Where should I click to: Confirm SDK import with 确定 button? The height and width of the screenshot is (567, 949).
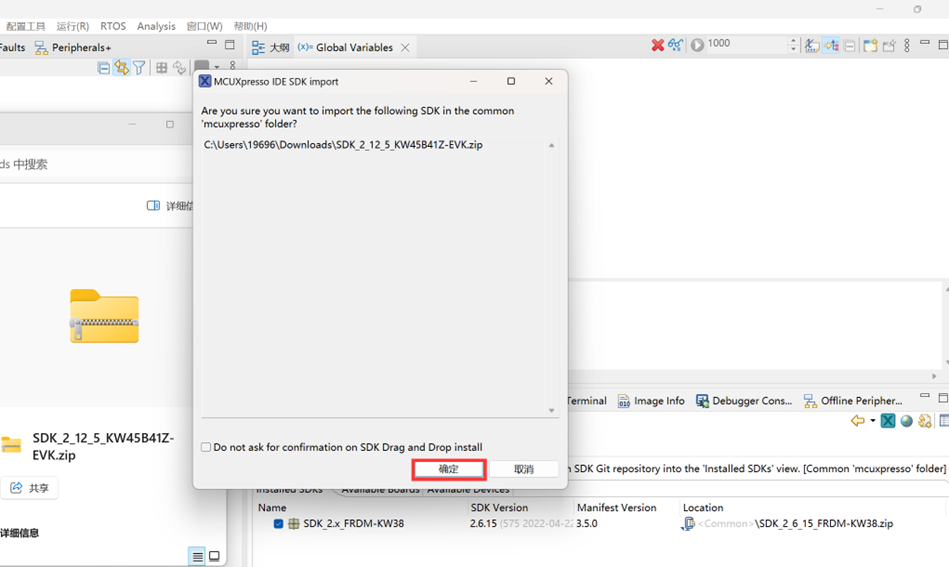pyautogui.click(x=448, y=469)
